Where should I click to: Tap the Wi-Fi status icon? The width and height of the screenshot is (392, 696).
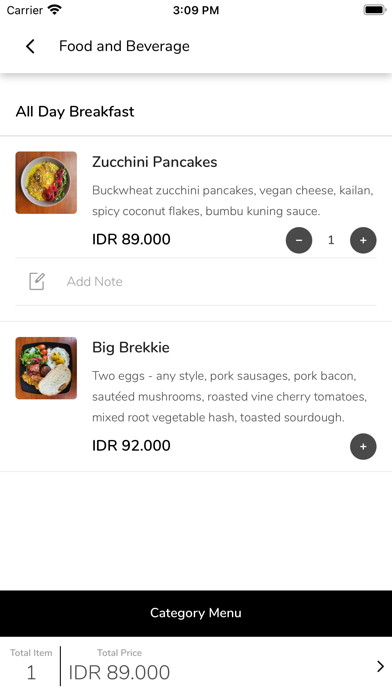click(x=55, y=10)
